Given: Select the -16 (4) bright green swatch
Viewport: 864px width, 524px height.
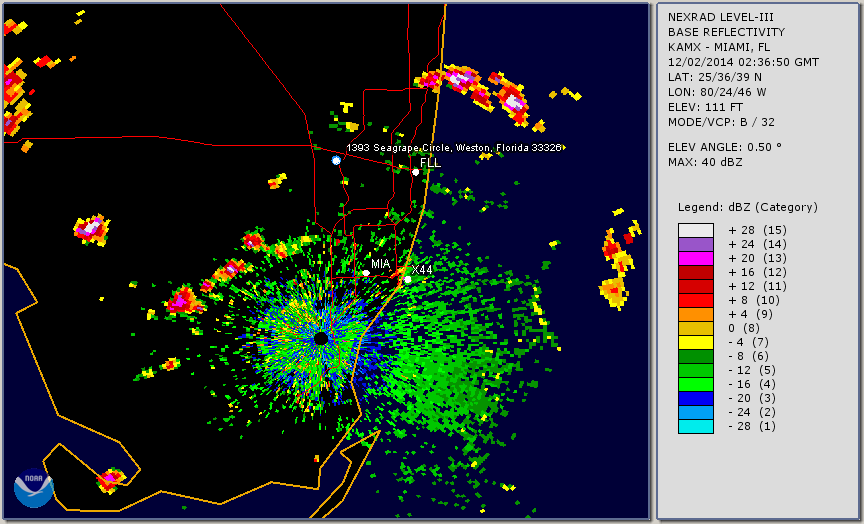Looking at the screenshot, I should coord(695,385).
